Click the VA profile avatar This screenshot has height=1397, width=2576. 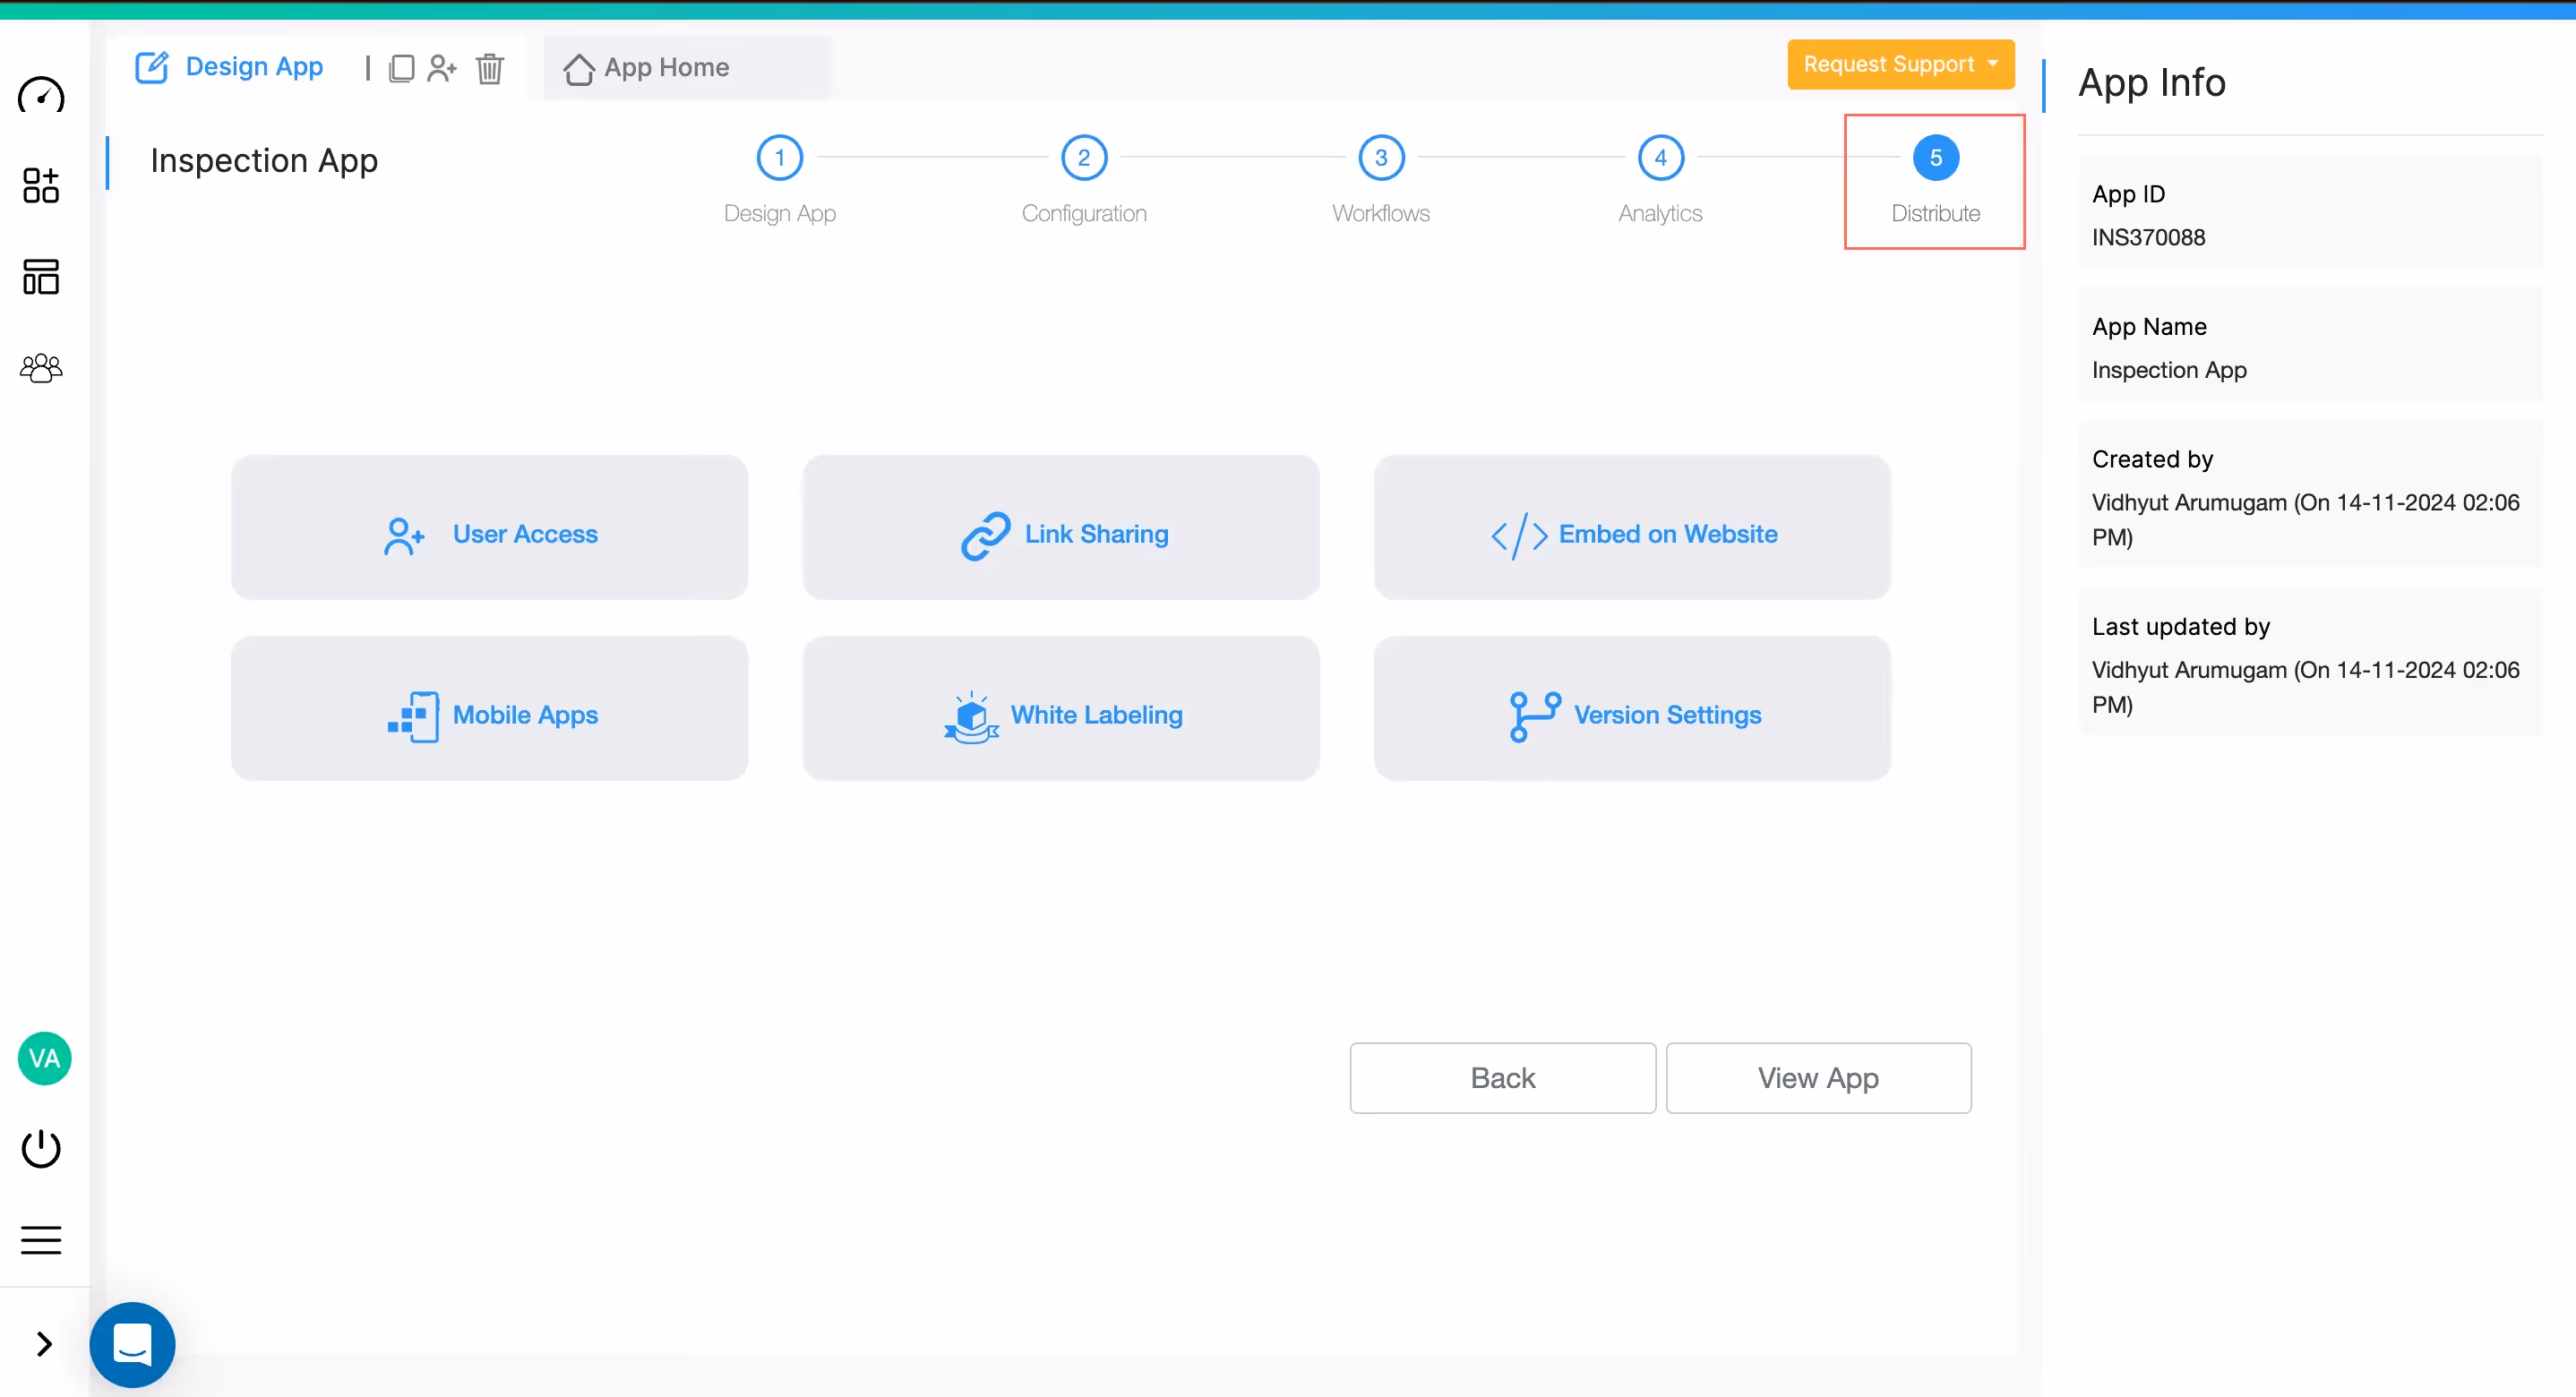pyautogui.click(x=44, y=1058)
